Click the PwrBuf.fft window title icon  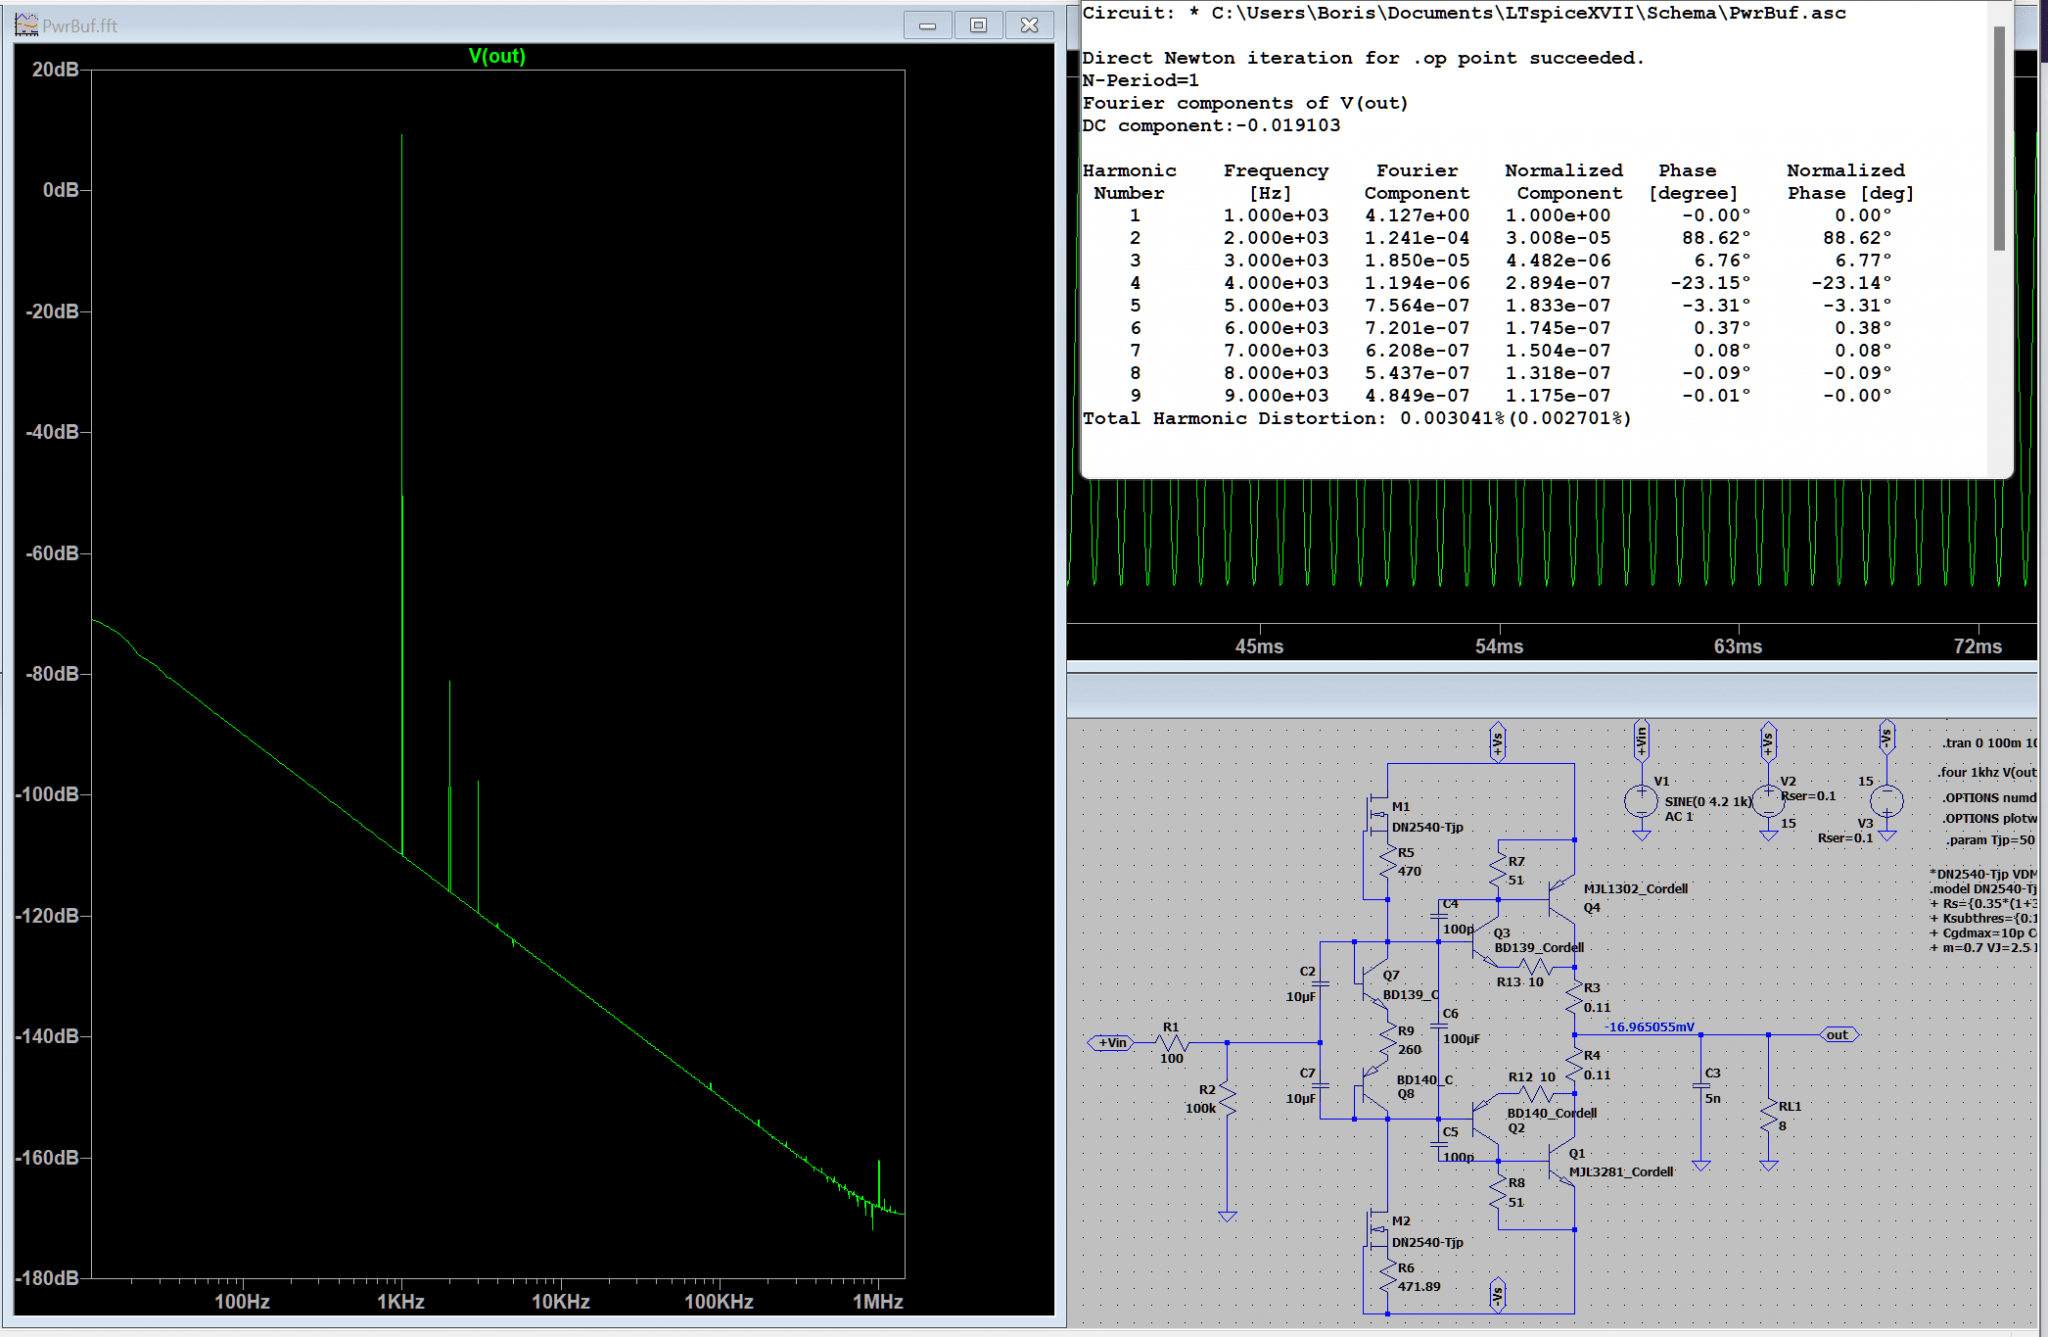tap(26, 24)
